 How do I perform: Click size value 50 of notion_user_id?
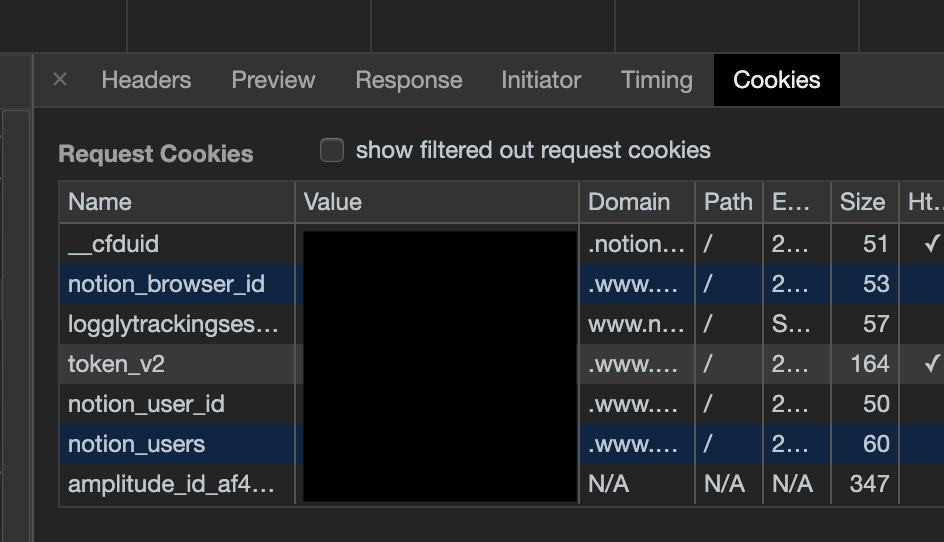[x=876, y=404]
